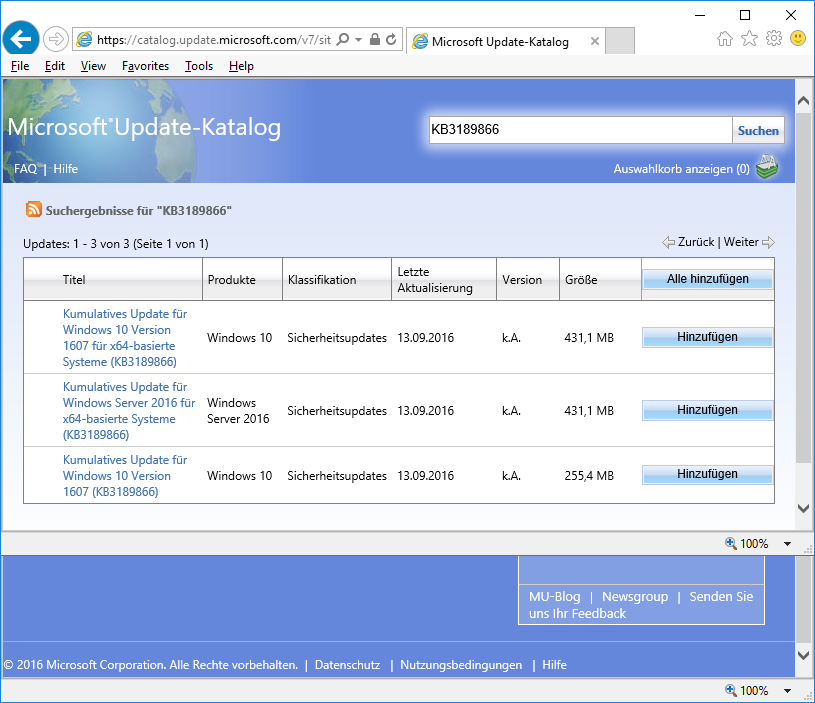The width and height of the screenshot is (815, 703).
Task: Click the Refresh page icon
Action: coord(391,39)
